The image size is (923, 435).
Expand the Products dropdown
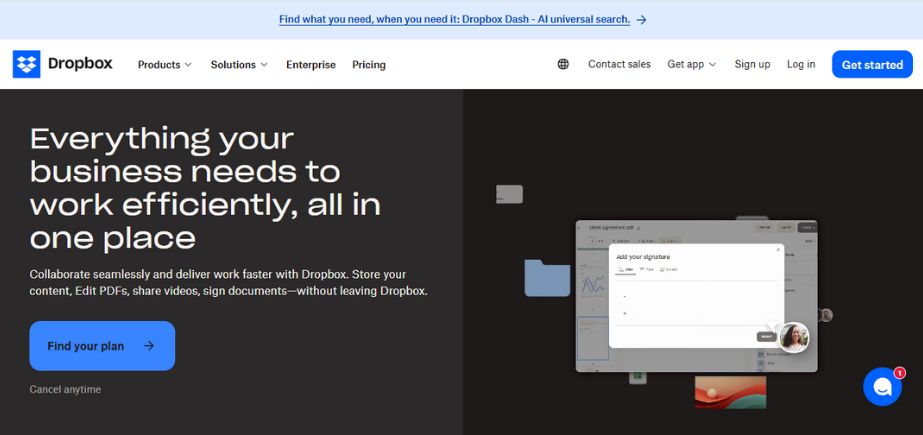point(165,65)
